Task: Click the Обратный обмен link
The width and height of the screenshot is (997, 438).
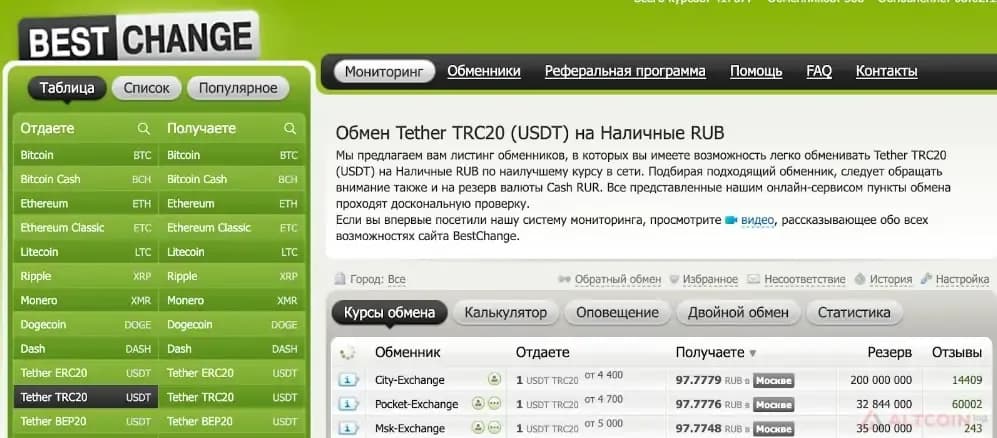Action: pos(617,279)
